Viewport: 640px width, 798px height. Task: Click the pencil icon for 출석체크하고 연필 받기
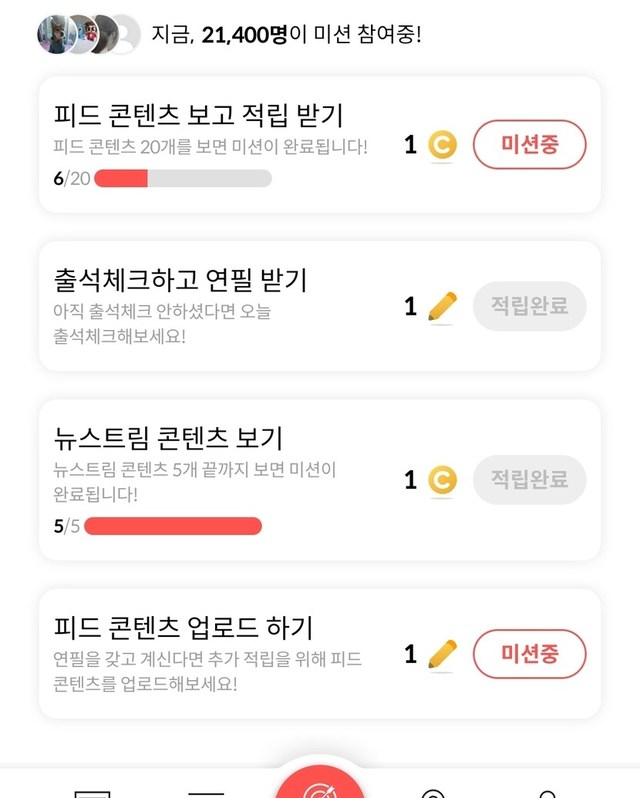tap(442, 307)
